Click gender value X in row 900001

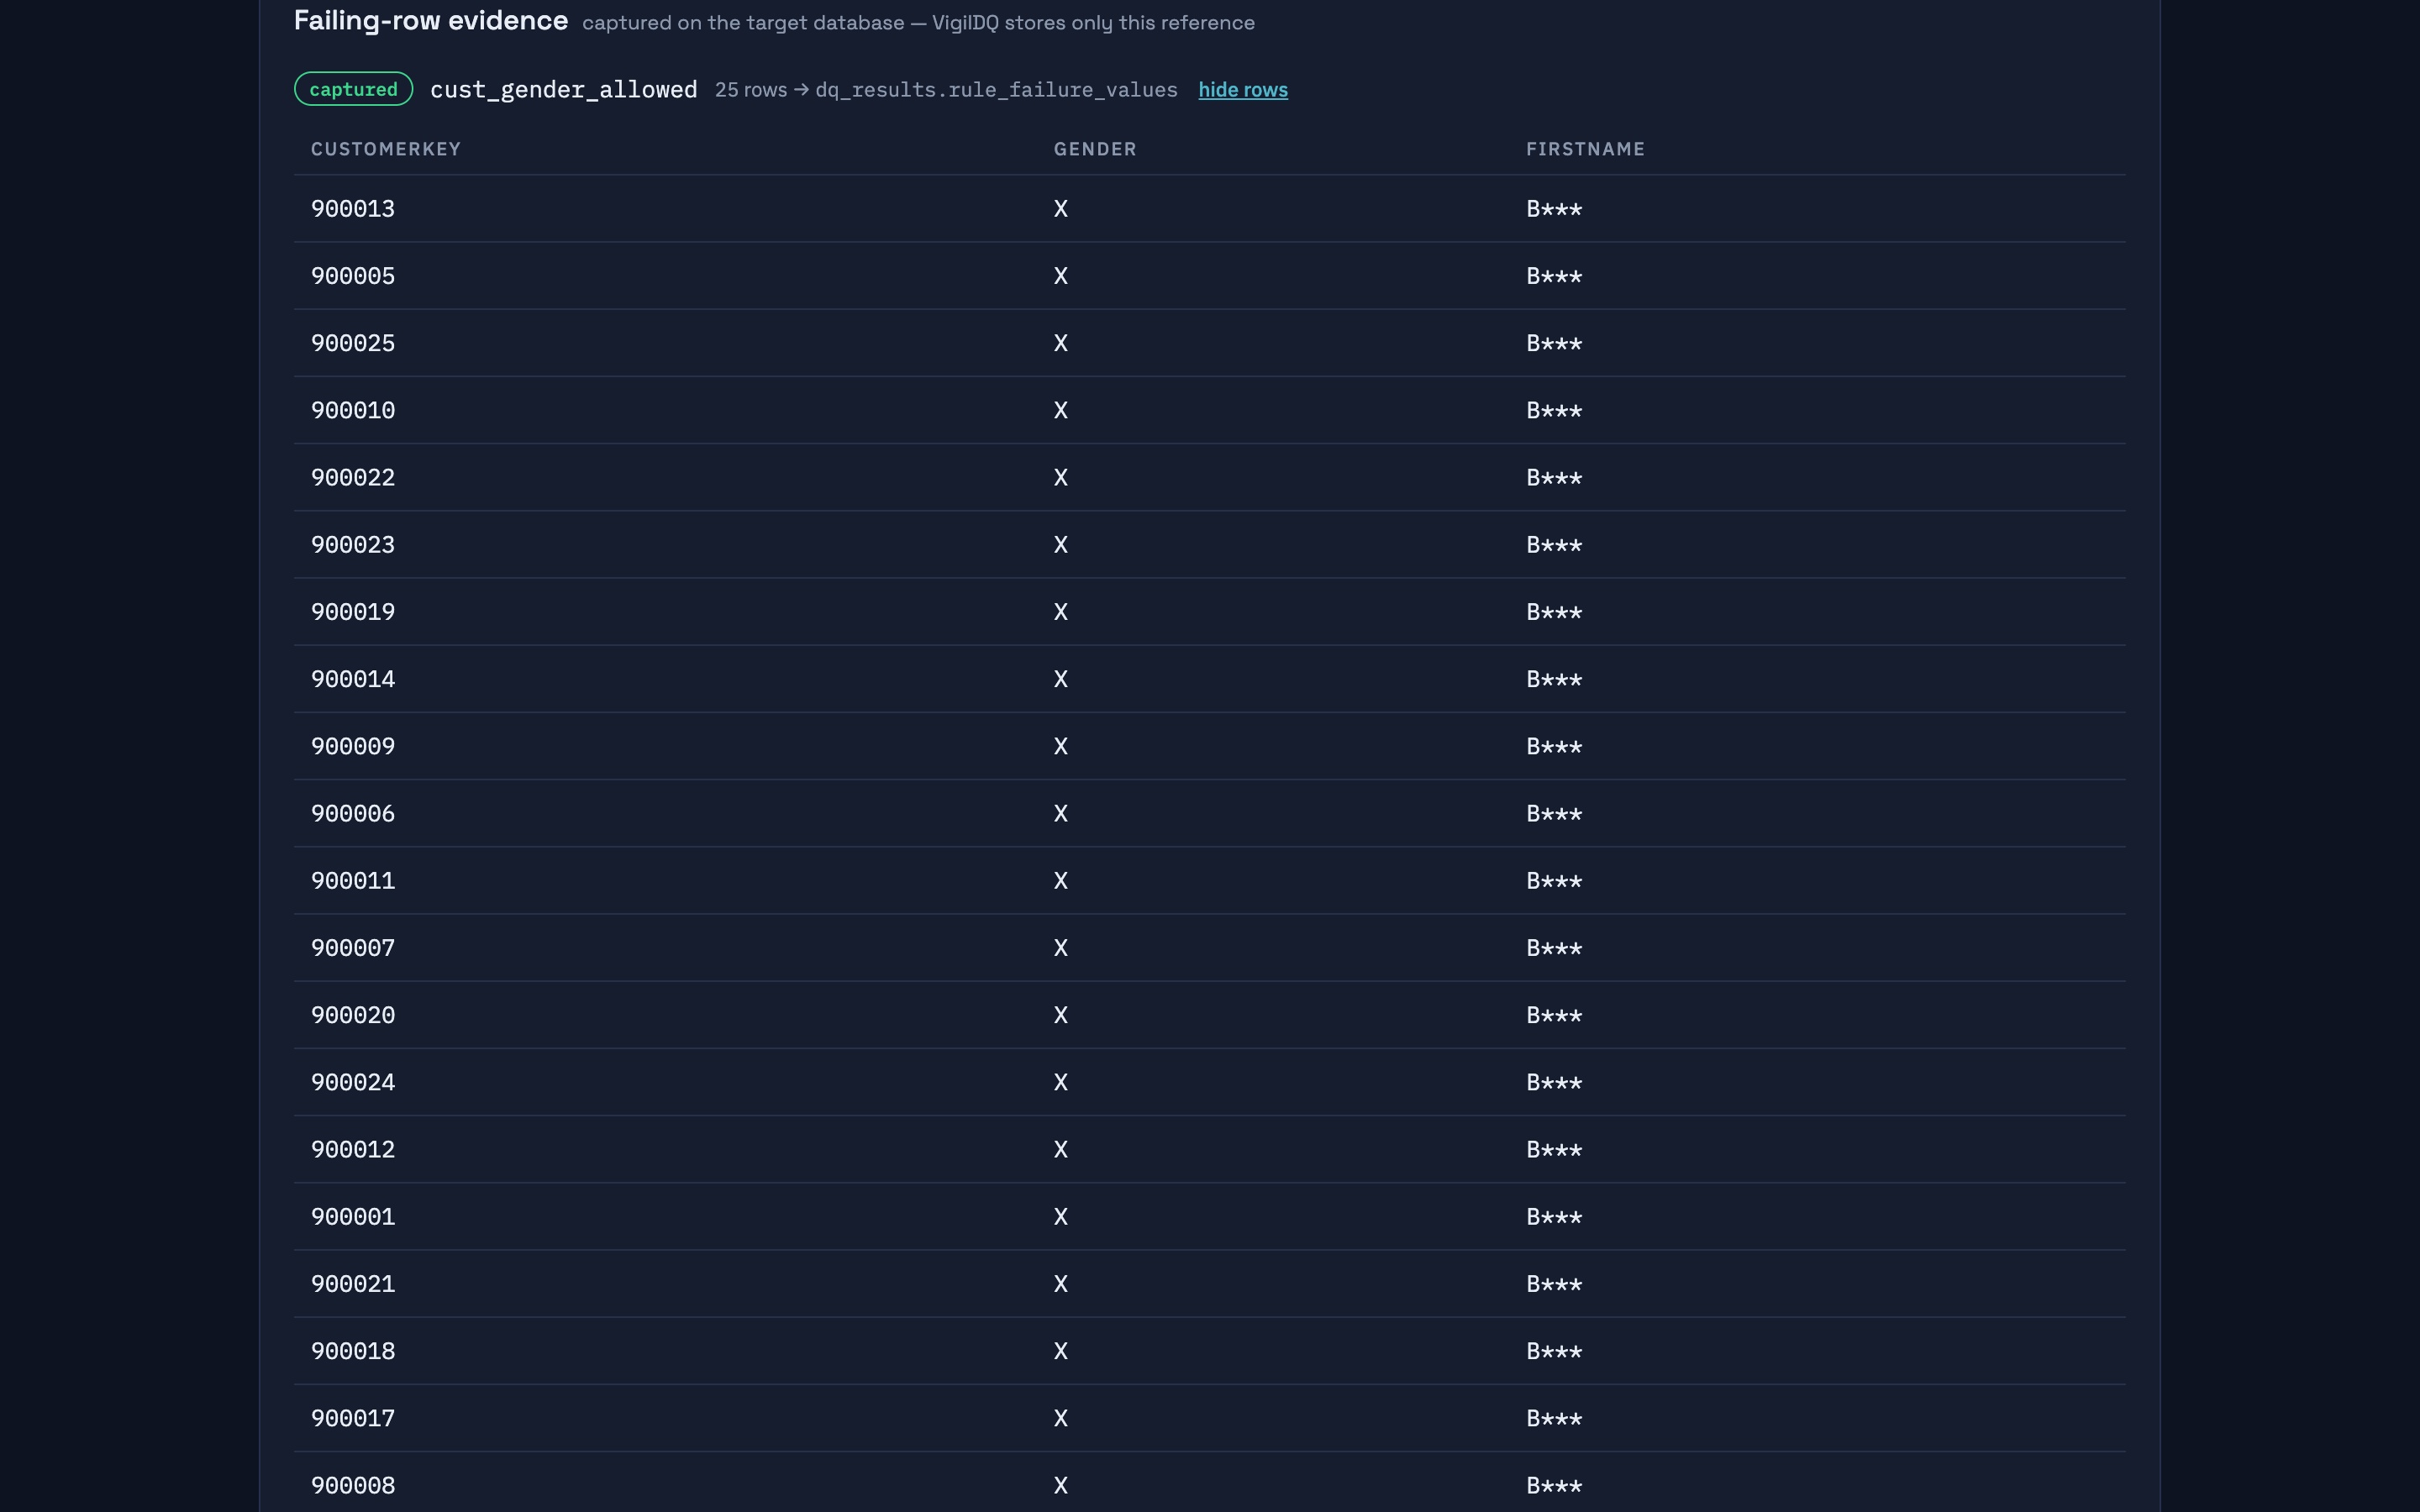point(1061,1217)
